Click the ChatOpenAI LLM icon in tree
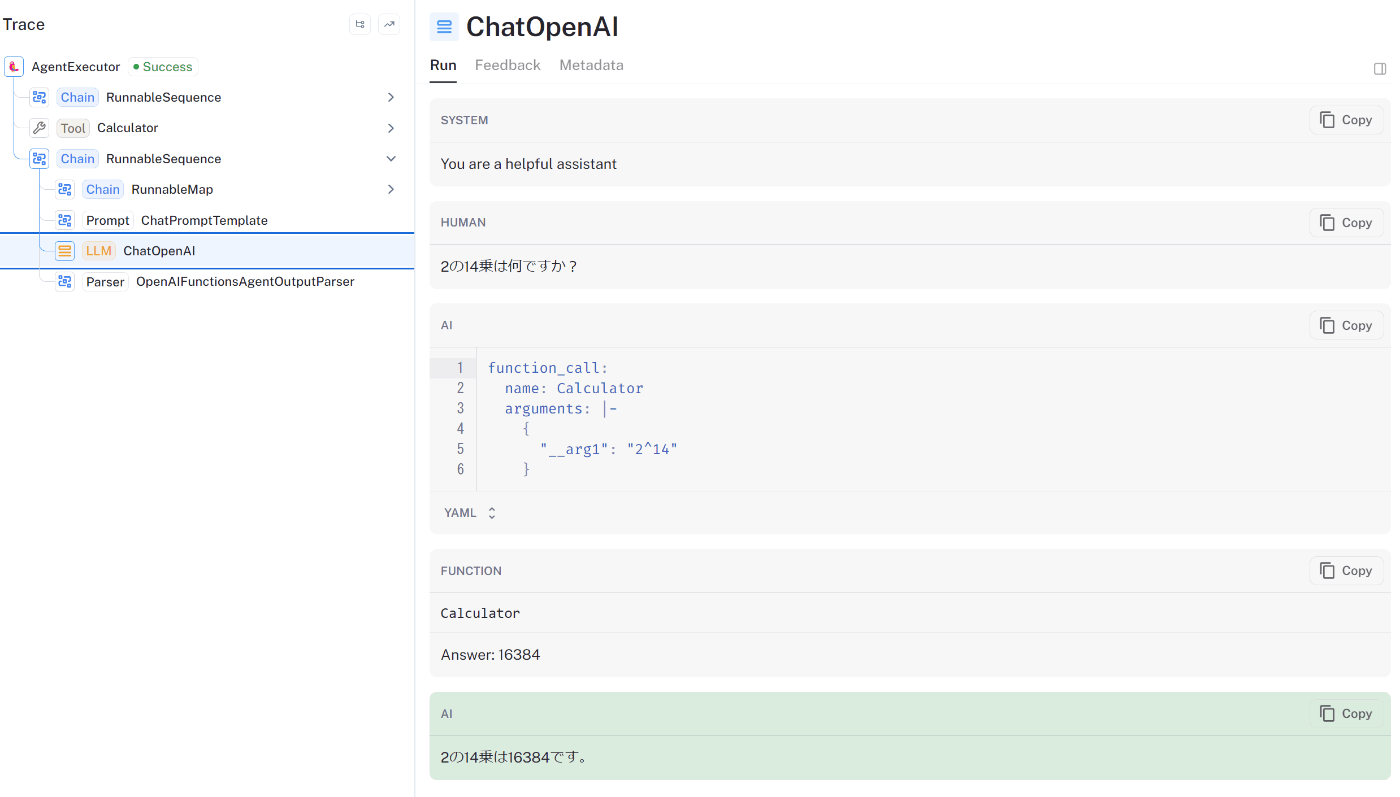 point(65,251)
